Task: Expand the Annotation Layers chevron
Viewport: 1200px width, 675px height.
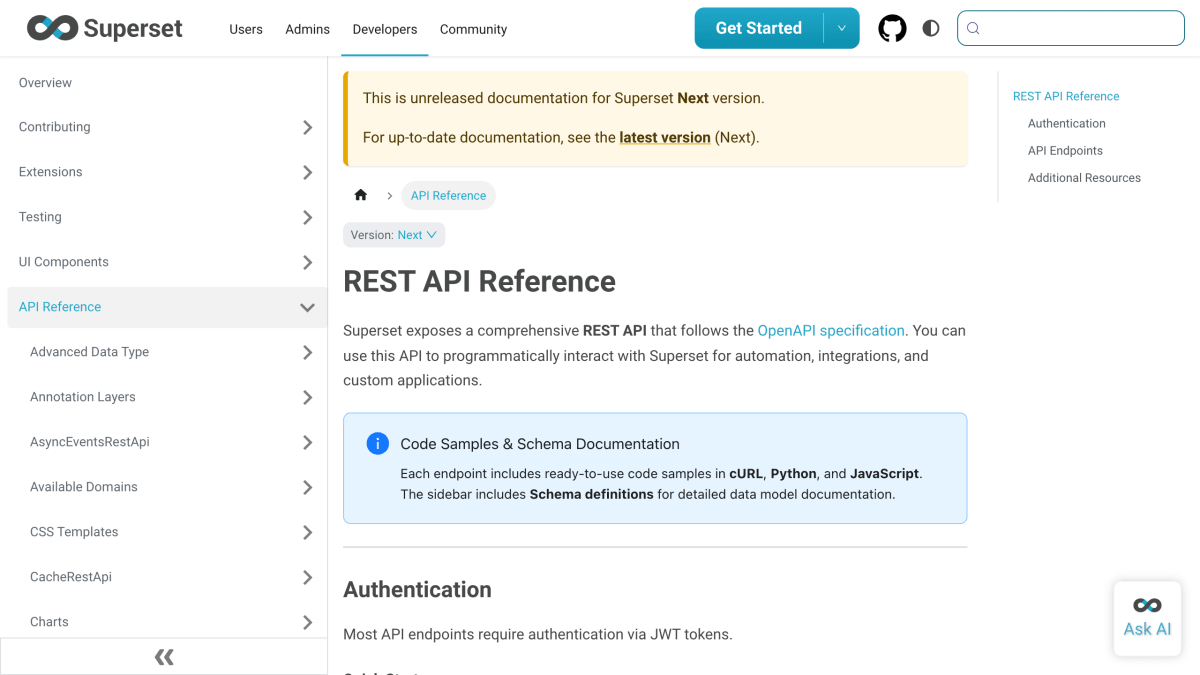Action: click(307, 397)
